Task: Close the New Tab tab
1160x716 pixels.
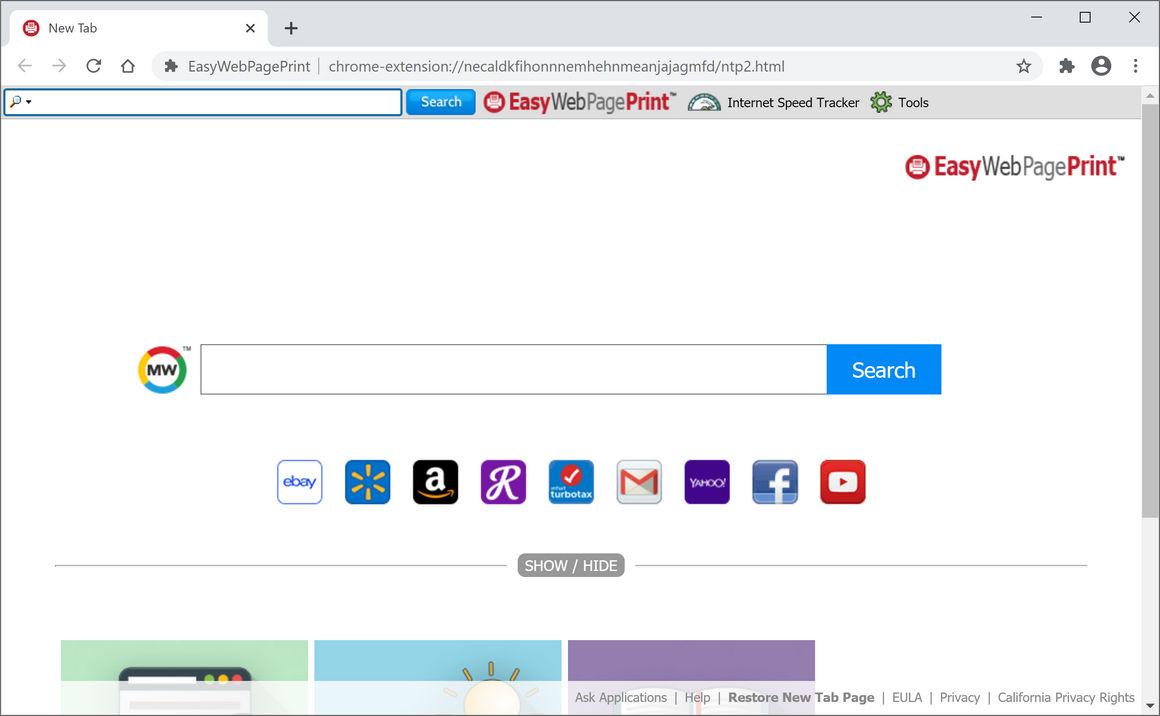Action: point(250,28)
